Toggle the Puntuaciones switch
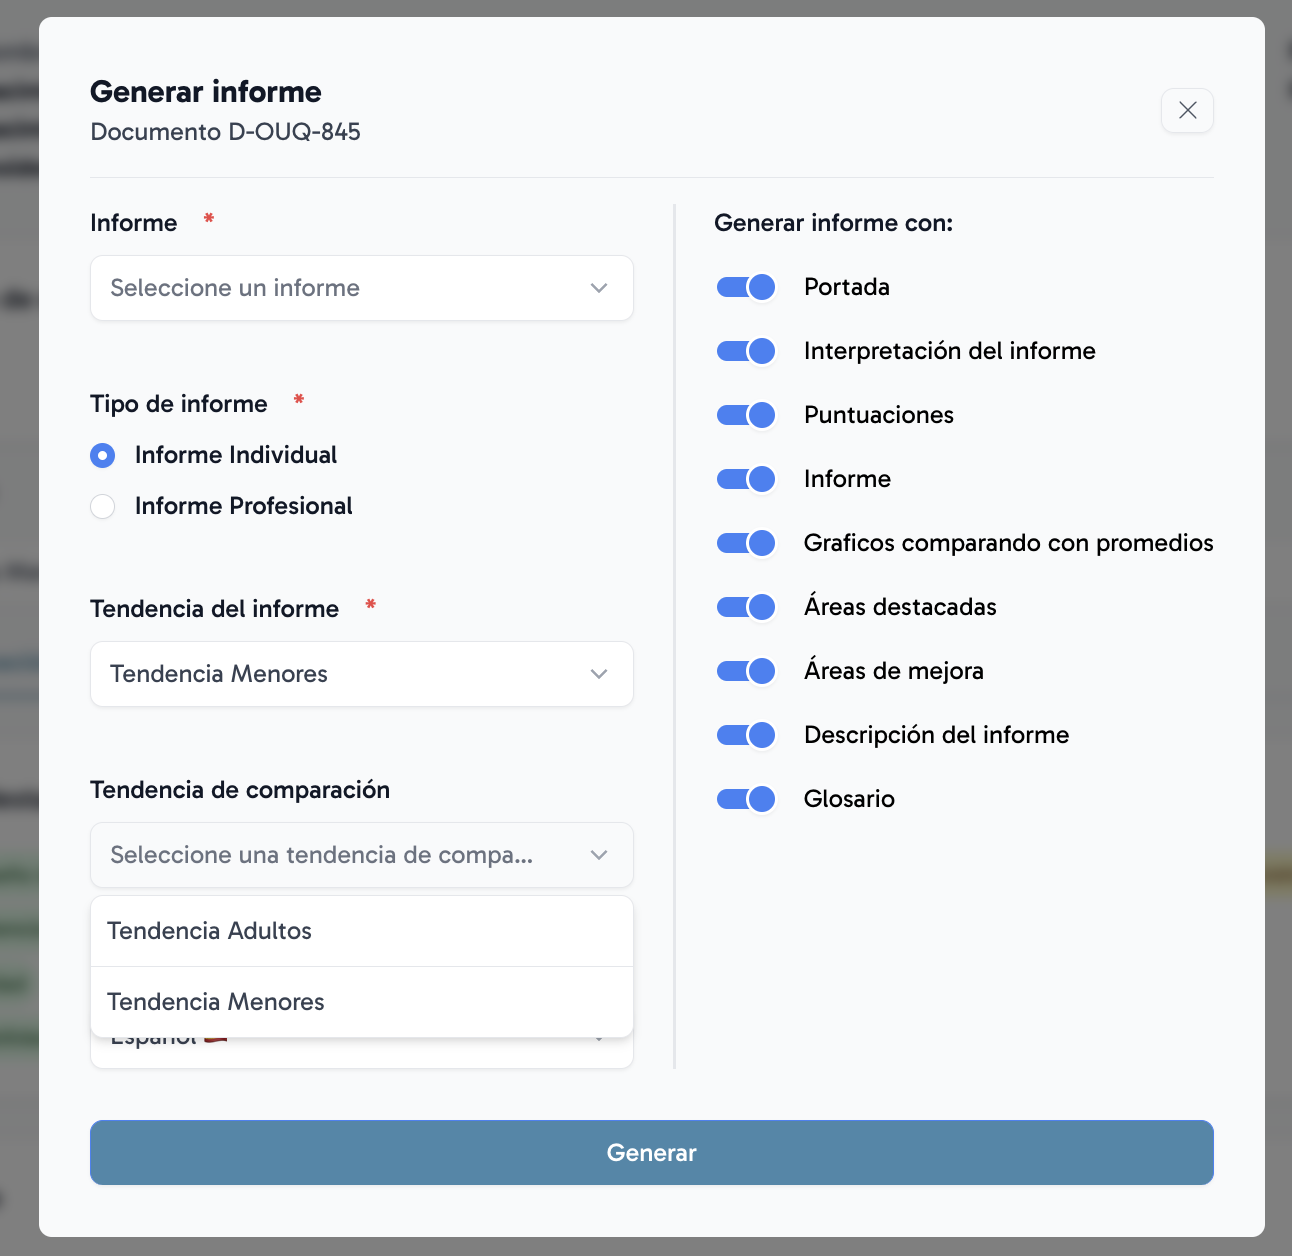Viewport: 1292px width, 1256px height. [746, 415]
